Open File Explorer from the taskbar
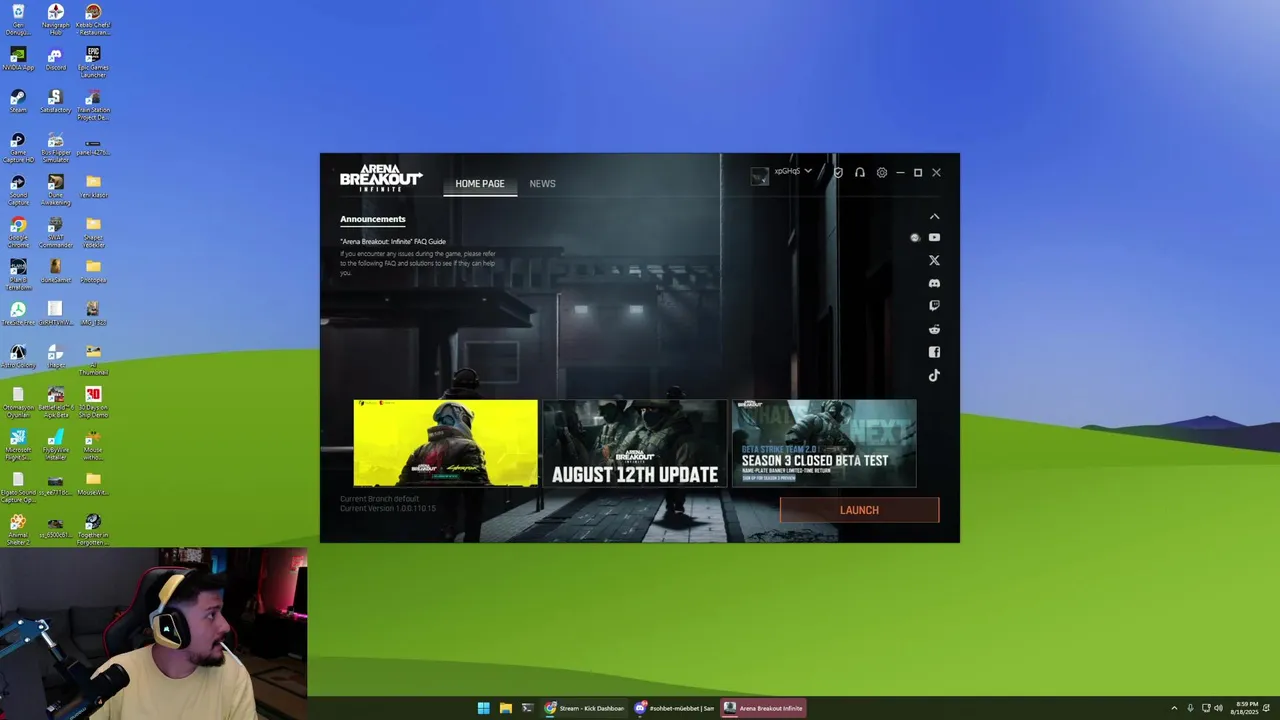Screen dimensions: 1280x720 [506, 708]
